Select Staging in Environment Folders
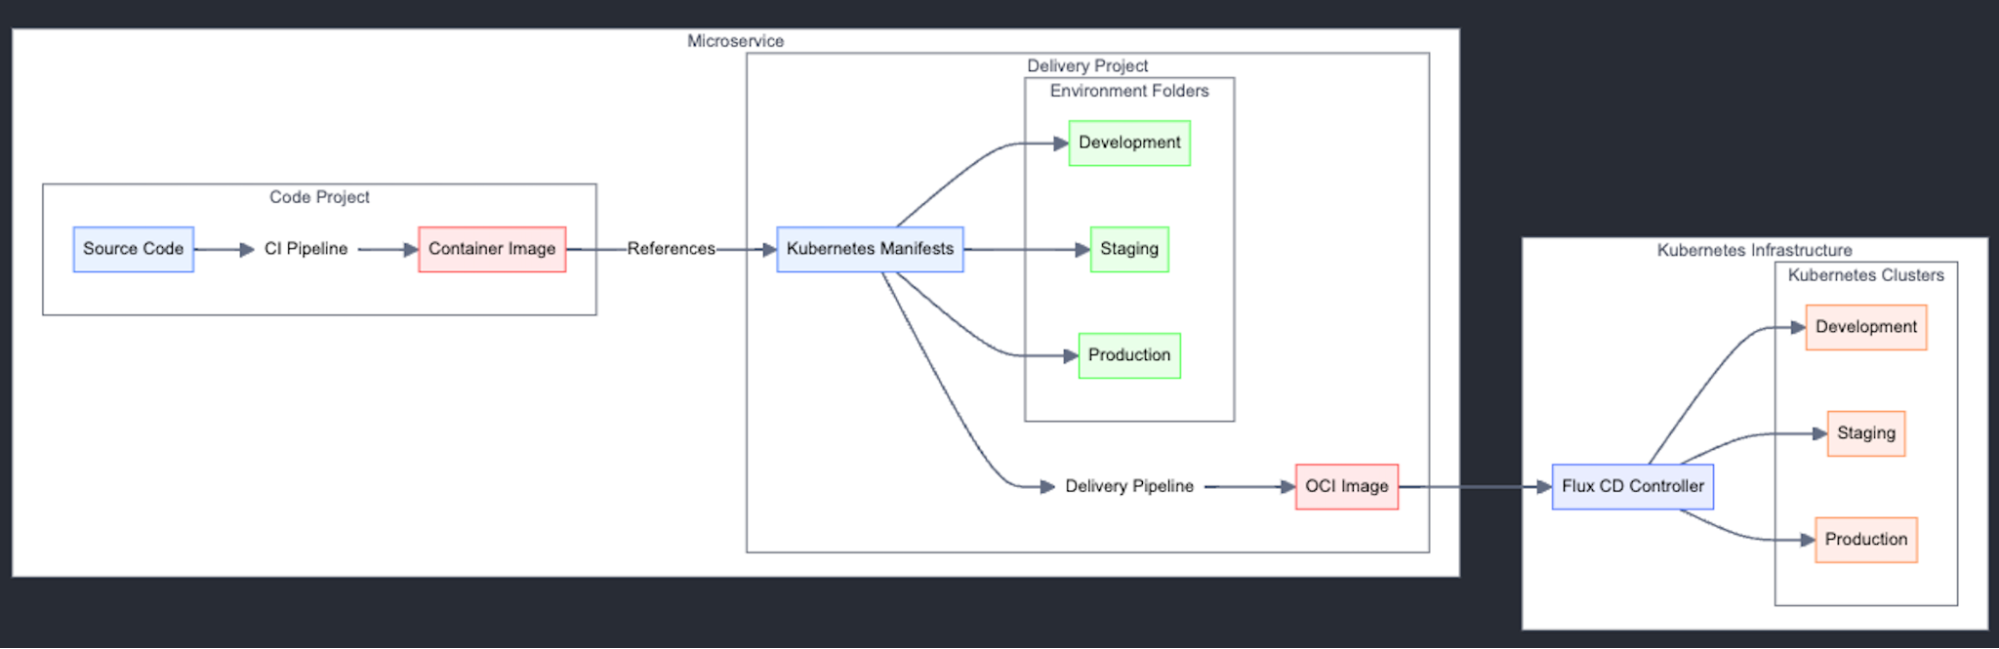The width and height of the screenshot is (1999, 649). coord(1129,249)
